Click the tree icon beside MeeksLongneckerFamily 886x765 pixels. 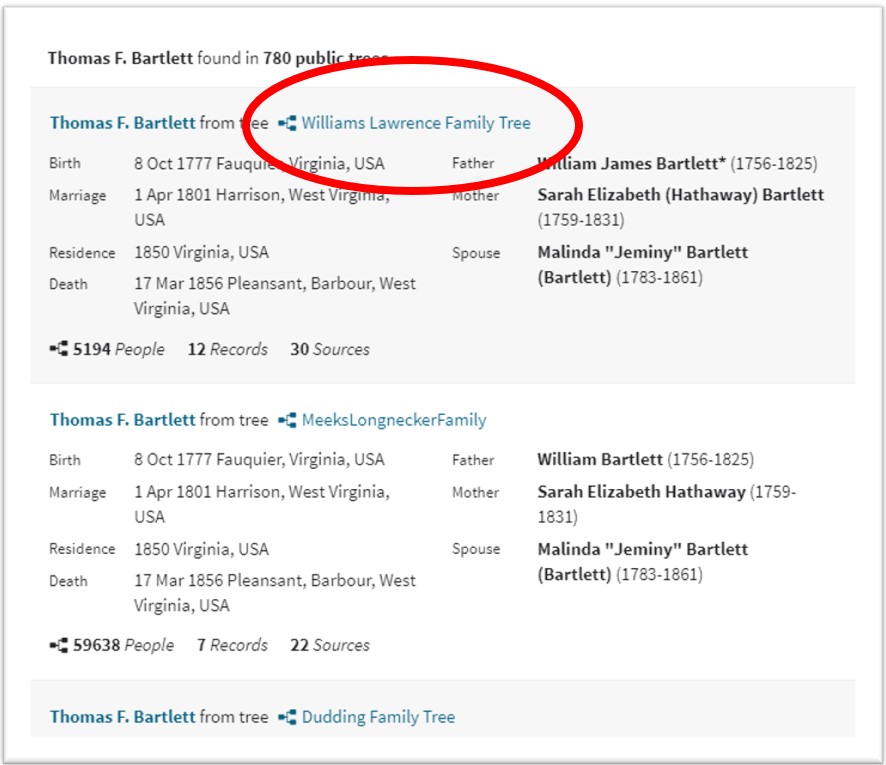tap(287, 420)
